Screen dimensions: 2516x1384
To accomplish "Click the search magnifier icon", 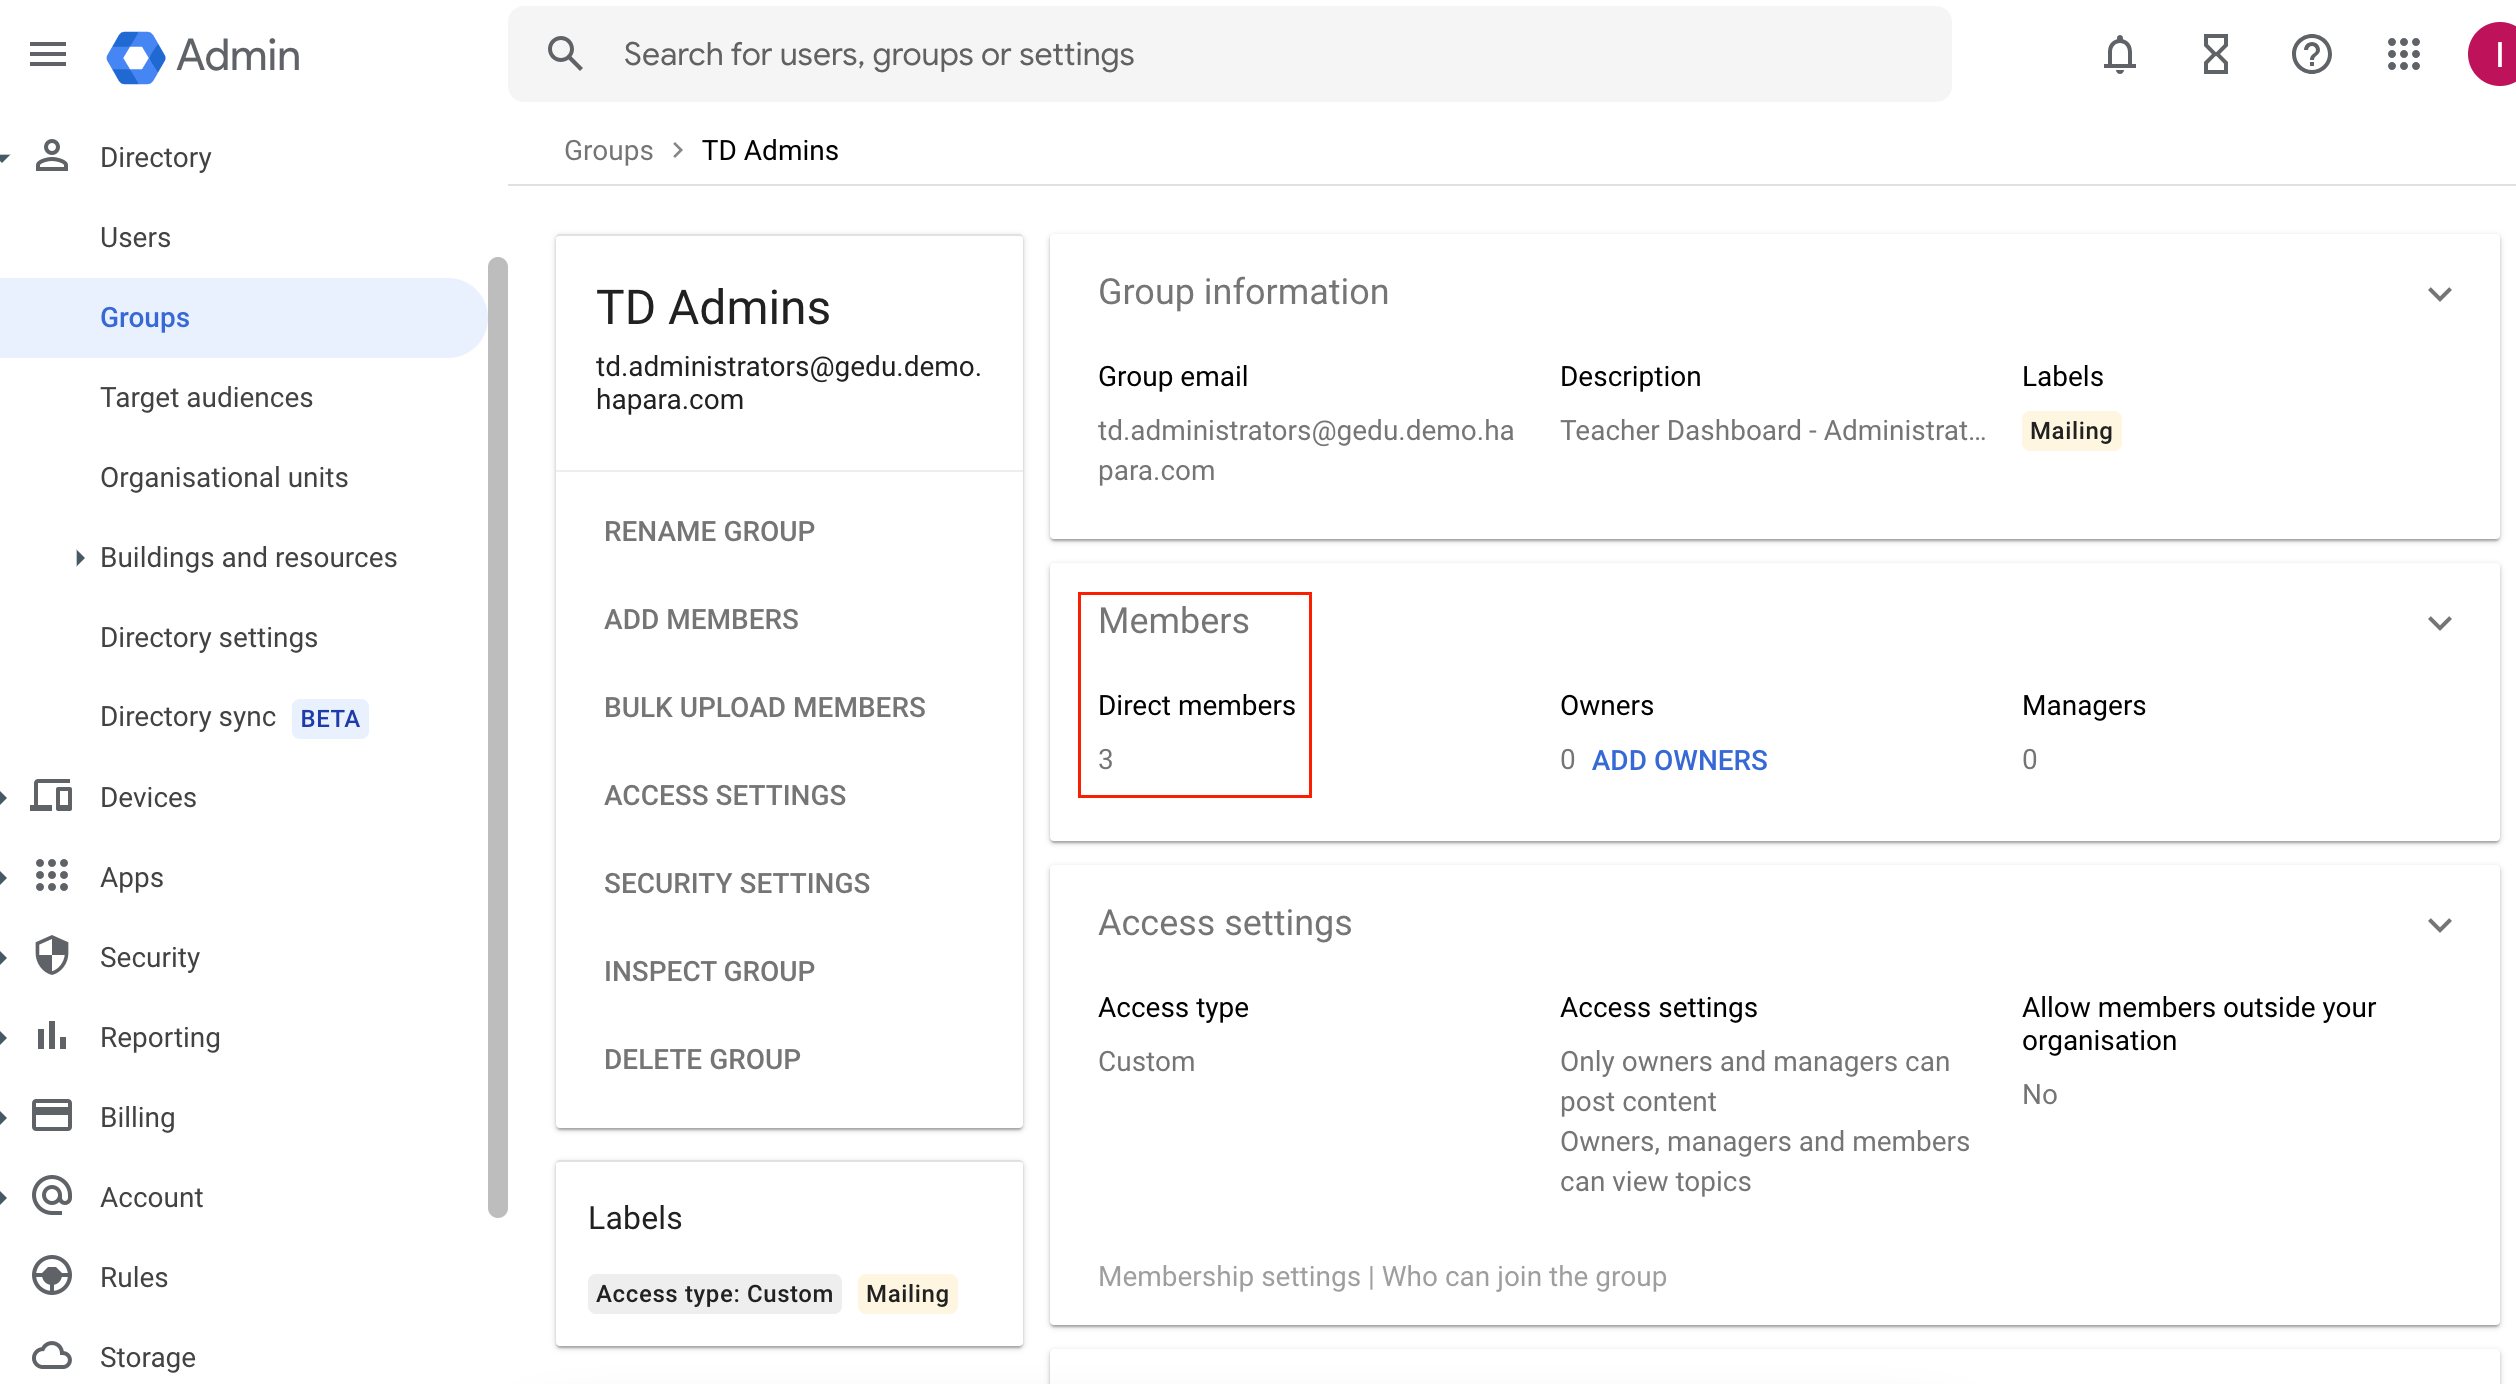I will (565, 54).
